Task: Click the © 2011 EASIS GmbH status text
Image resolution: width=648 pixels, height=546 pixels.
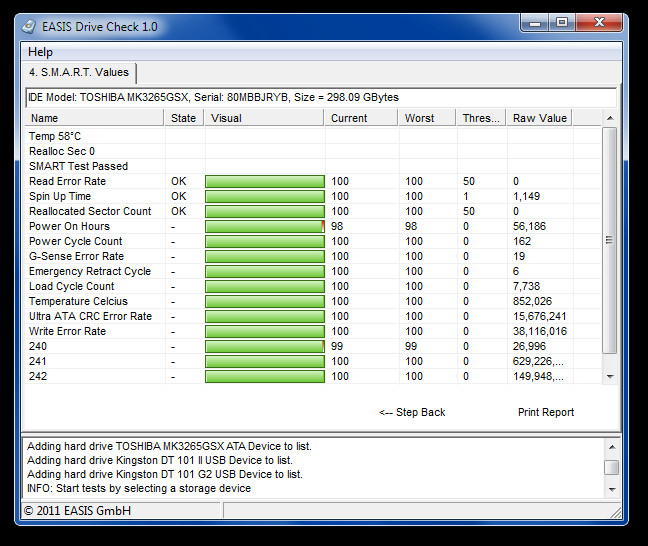Action: coord(77,511)
